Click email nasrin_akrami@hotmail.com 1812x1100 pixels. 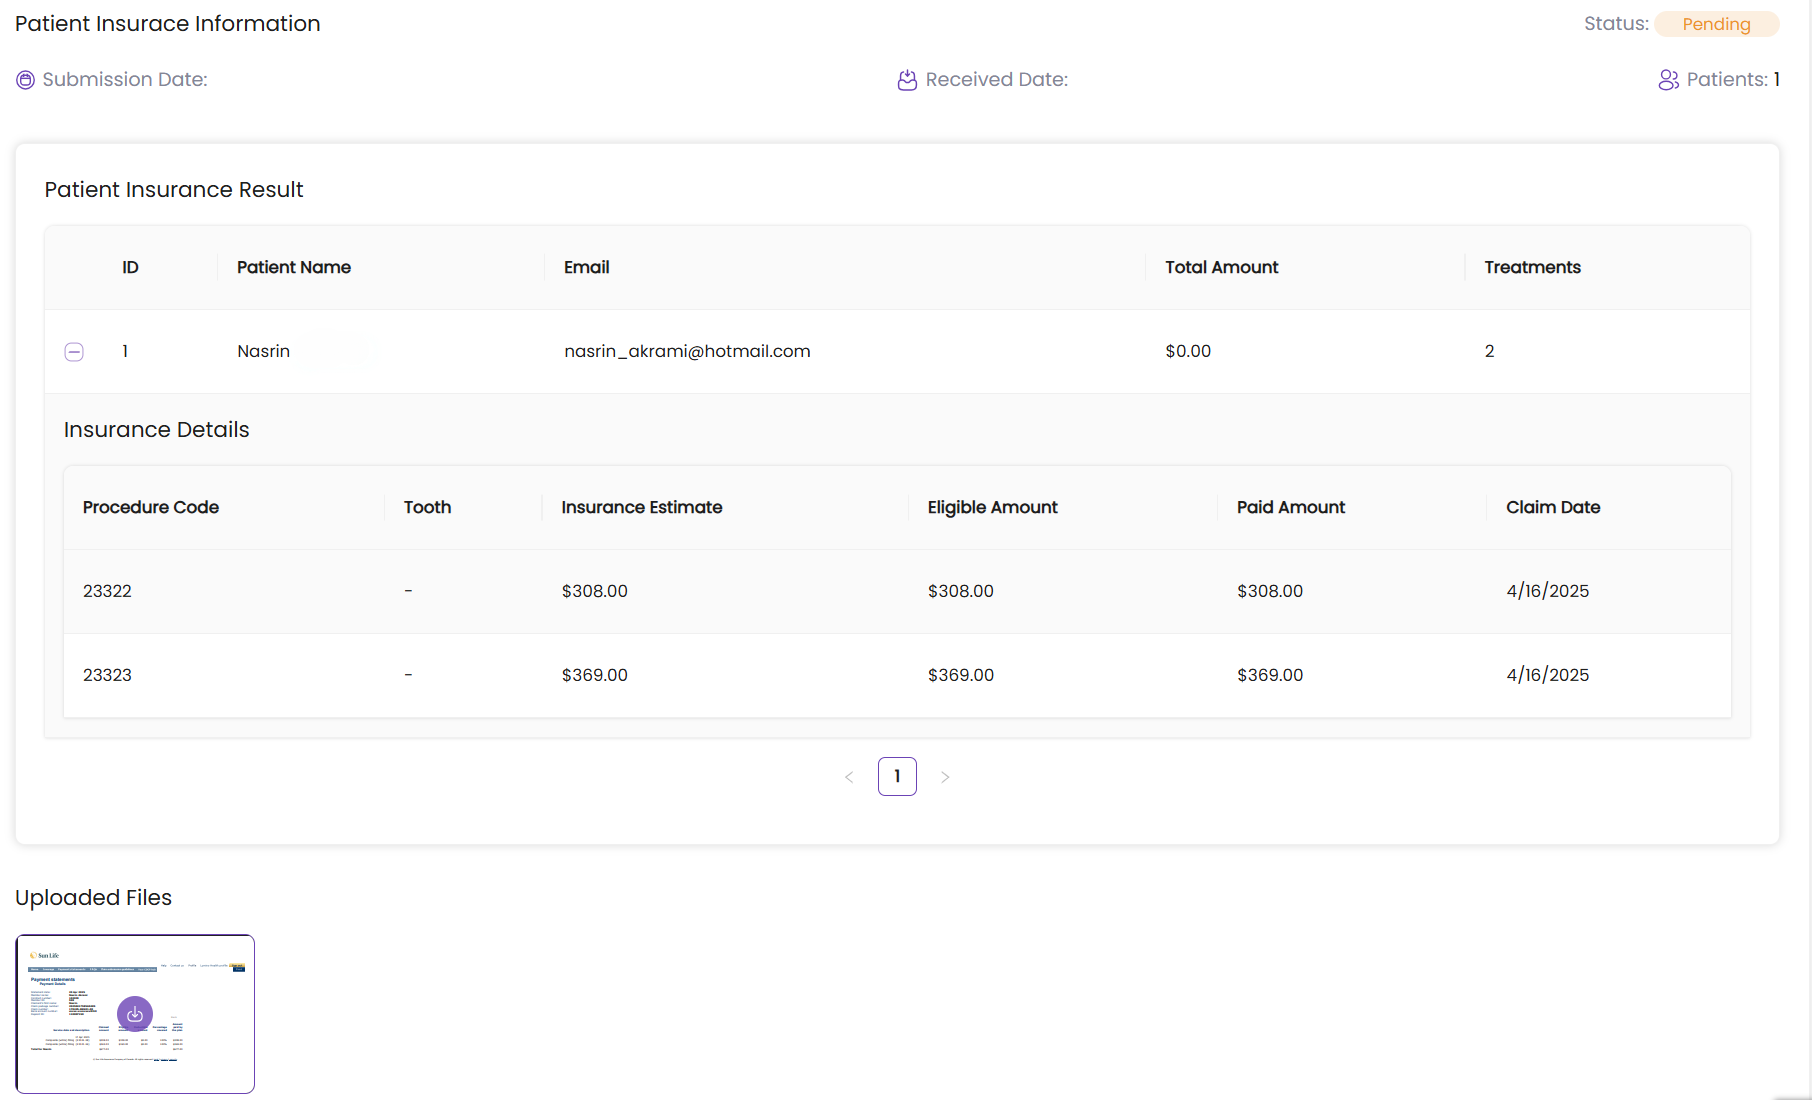(688, 351)
